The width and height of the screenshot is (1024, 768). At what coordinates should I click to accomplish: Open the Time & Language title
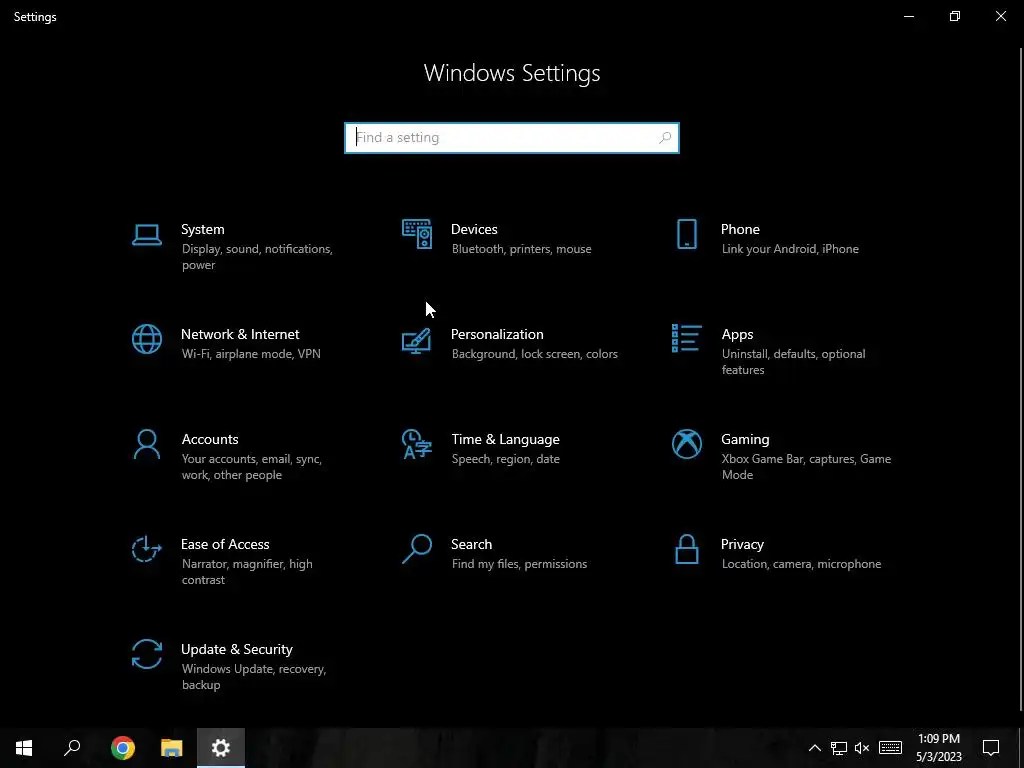click(x=505, y=440)
